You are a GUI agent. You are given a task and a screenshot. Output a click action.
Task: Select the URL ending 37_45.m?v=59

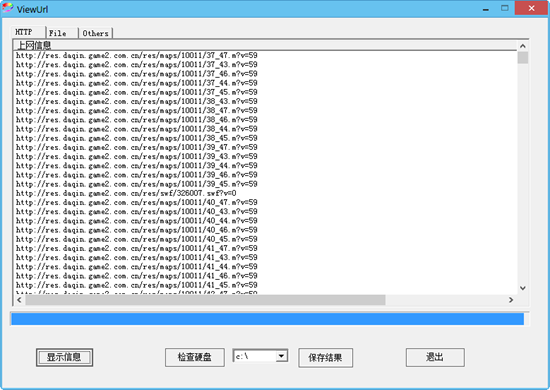tap(136, 92)
